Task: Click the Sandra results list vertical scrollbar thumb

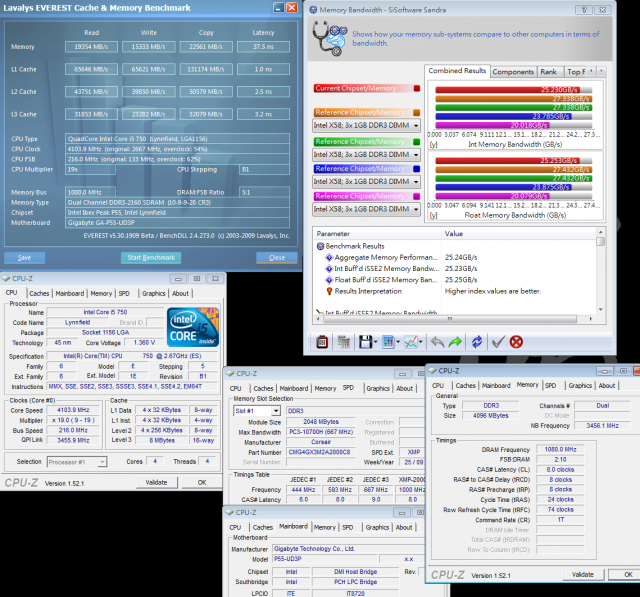Action: [x=600, y=241]
